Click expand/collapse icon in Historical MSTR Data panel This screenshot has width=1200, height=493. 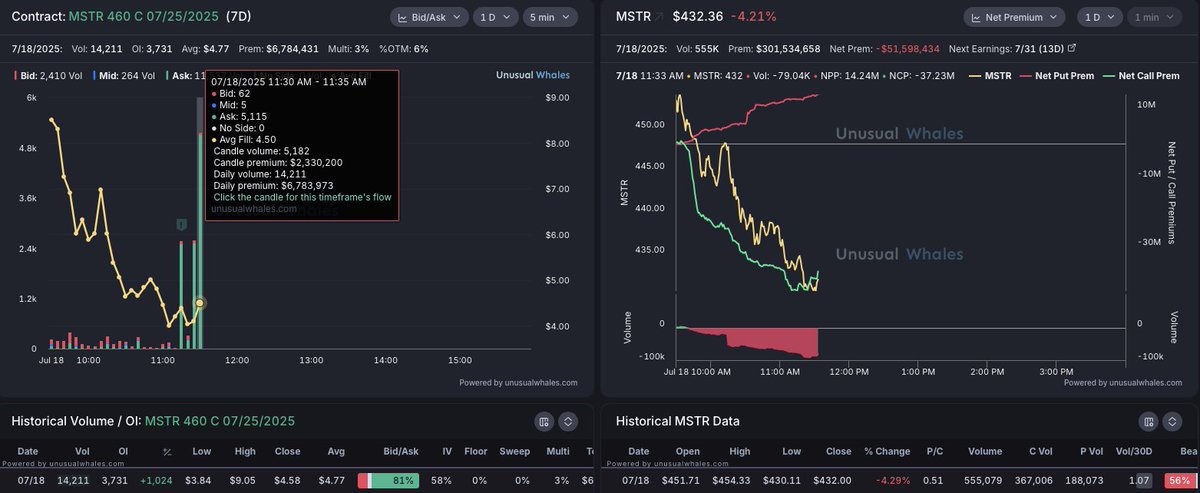tap(1174, 422)
